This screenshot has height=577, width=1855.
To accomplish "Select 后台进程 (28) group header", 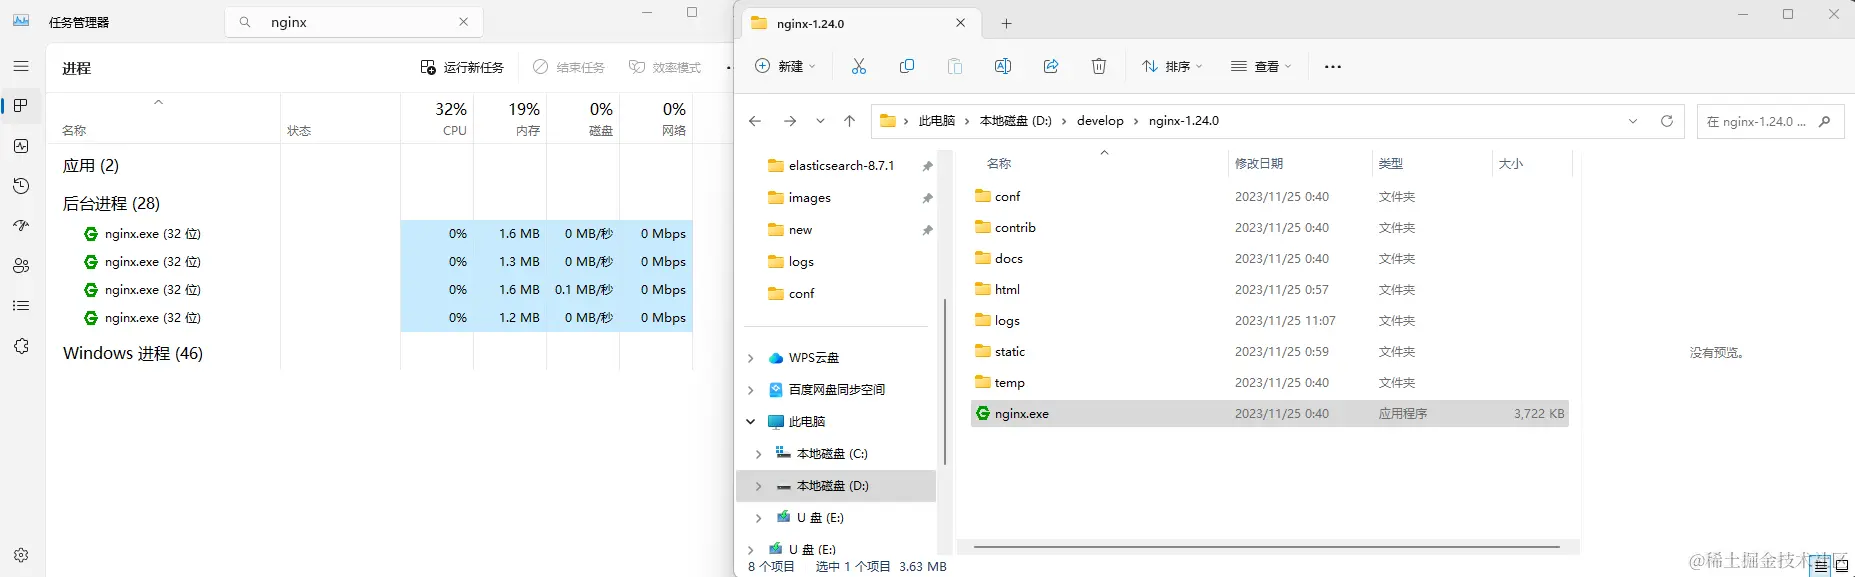I will [x=111, y=204].
